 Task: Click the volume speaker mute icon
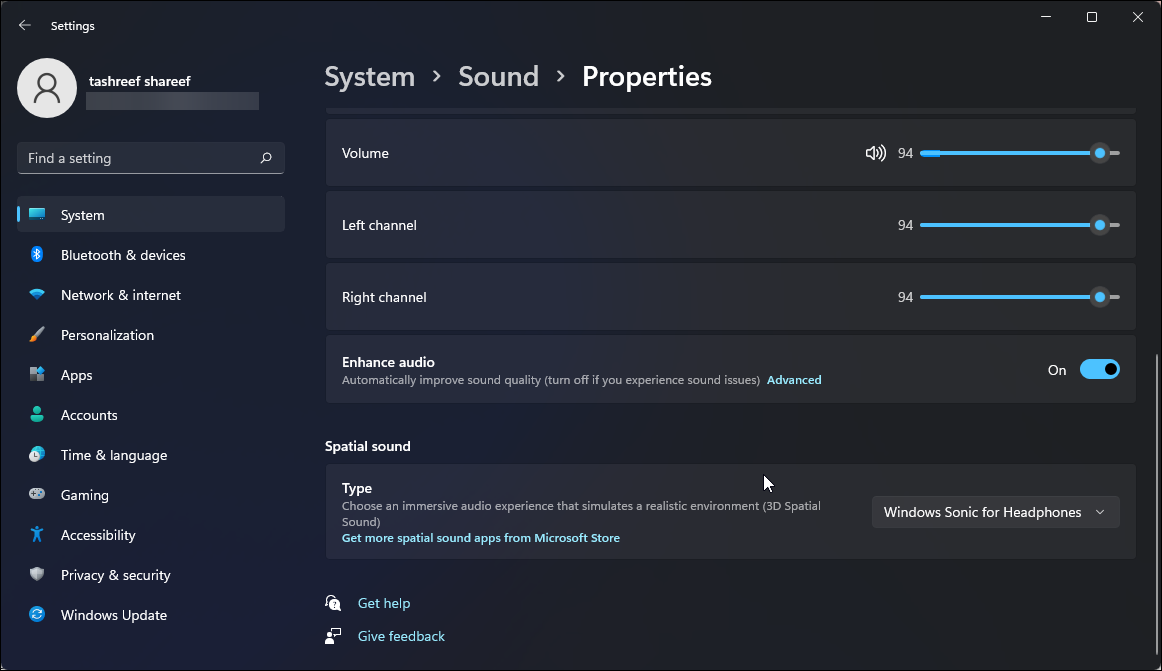click(x=875, y=153)
